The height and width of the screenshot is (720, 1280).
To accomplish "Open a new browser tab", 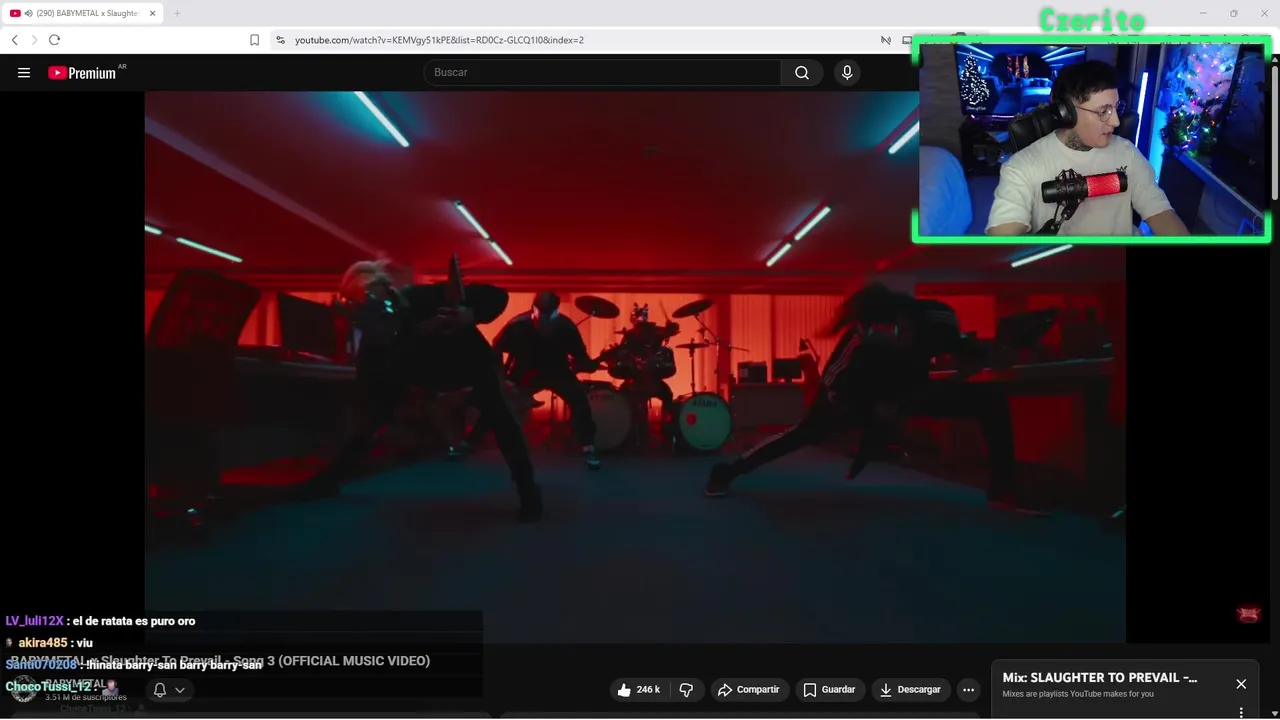I will (x=177, y=13).
